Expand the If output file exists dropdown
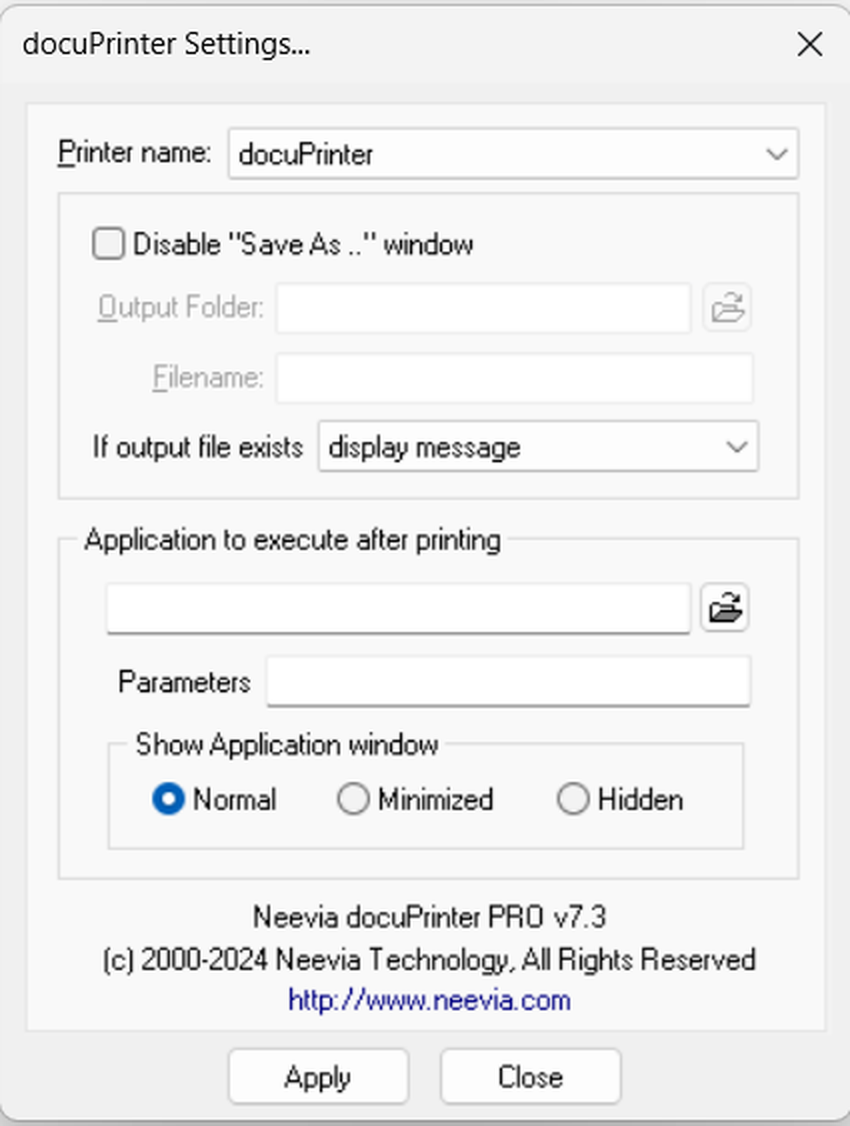 pos(538,447)
